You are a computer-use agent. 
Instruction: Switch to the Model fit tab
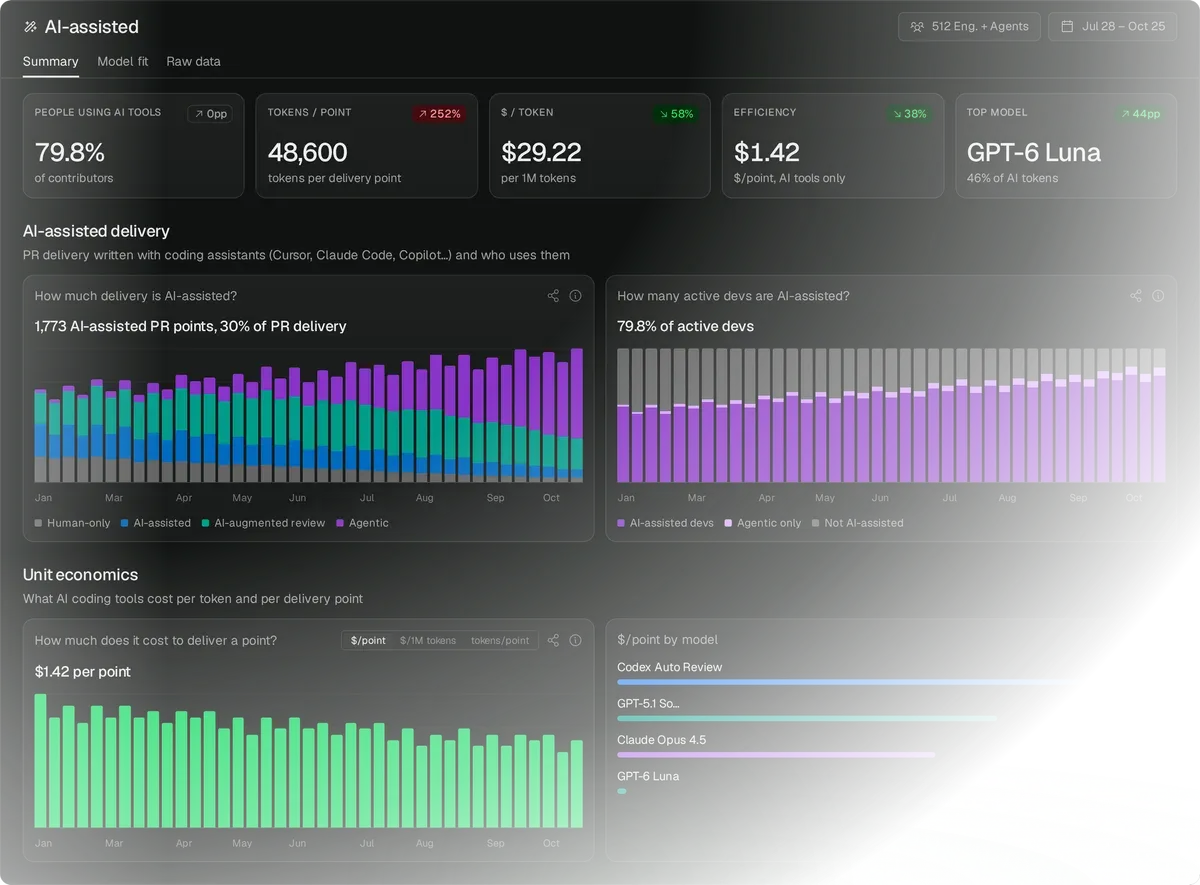pos(123,61)
